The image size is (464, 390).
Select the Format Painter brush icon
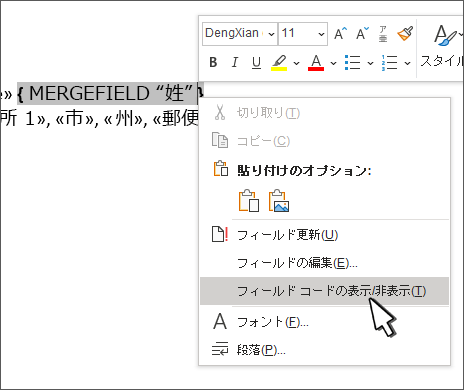[x=405, y=34]
